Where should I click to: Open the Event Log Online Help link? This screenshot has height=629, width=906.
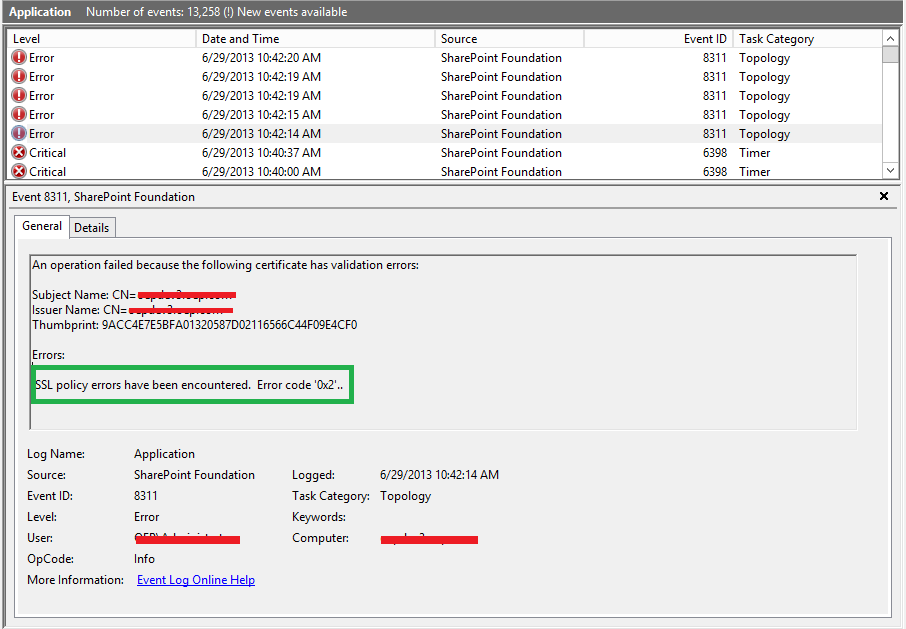[196, 580]
